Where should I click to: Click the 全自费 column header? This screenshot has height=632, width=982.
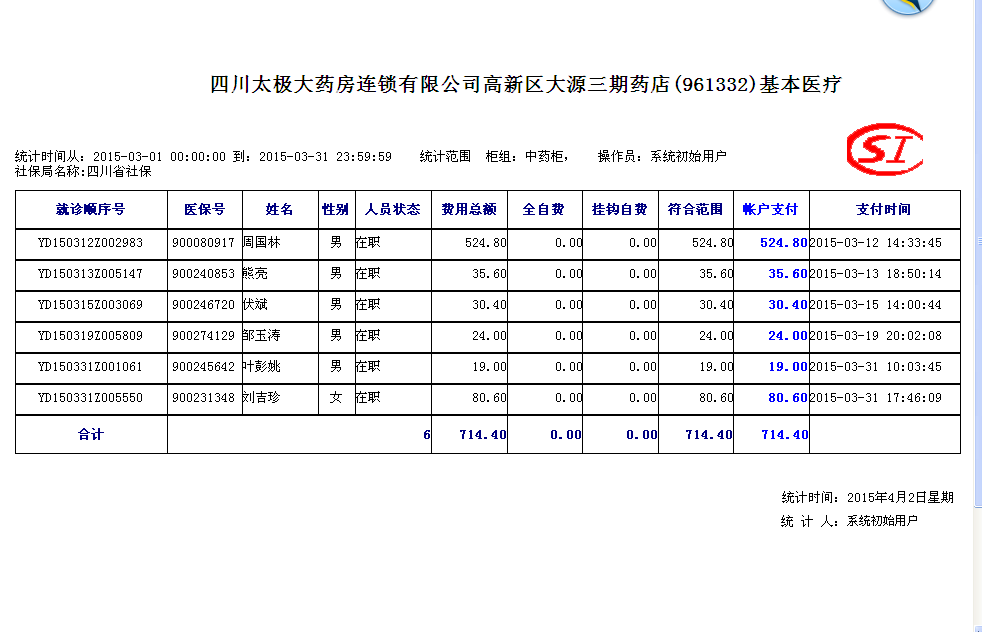(544, 209)
